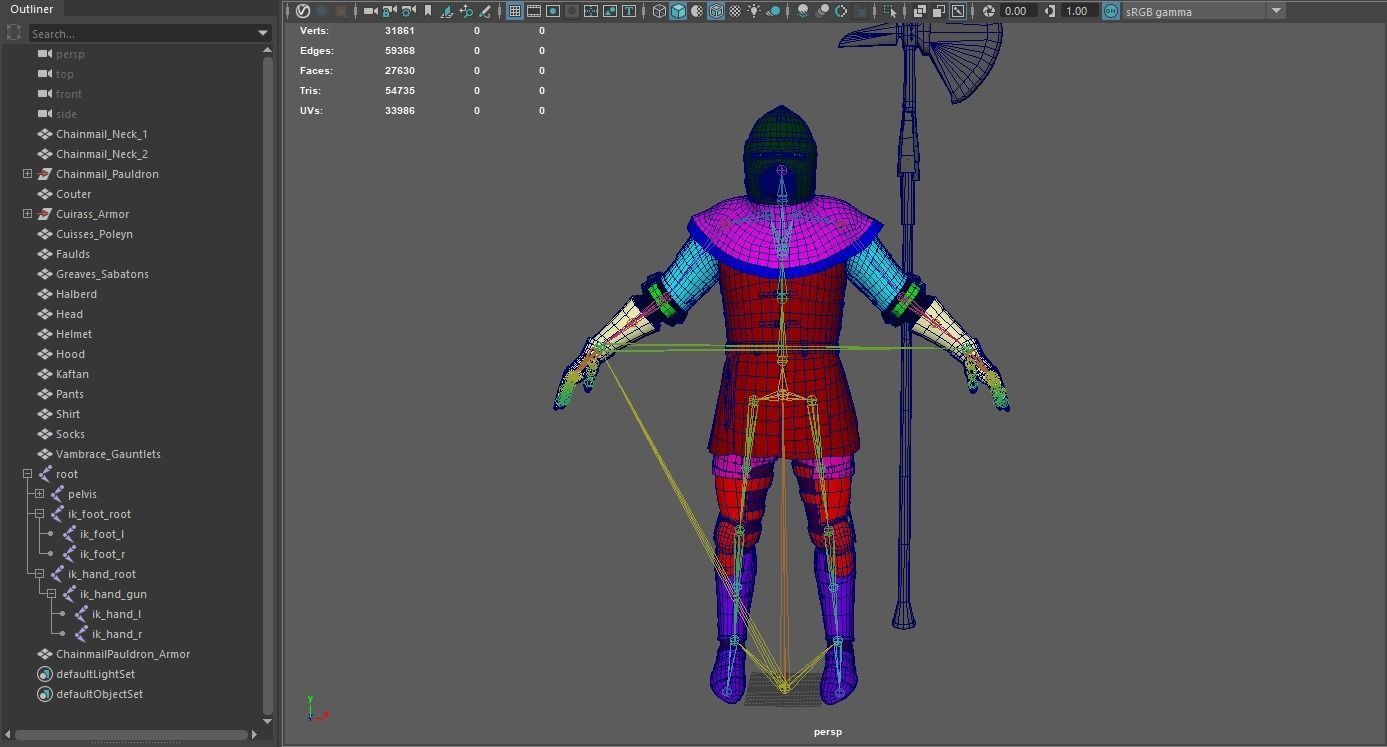
Task: Click the Select Camera toolbar icon
Action: 370,11
